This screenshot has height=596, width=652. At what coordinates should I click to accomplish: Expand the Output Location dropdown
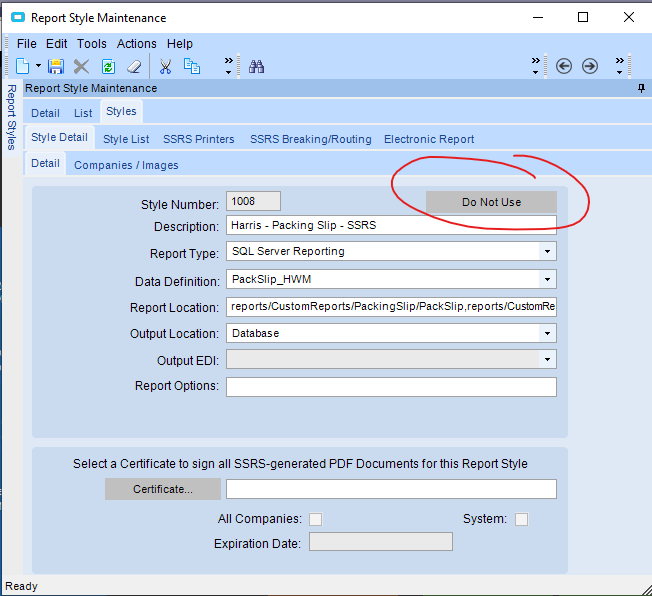[547, 333]
